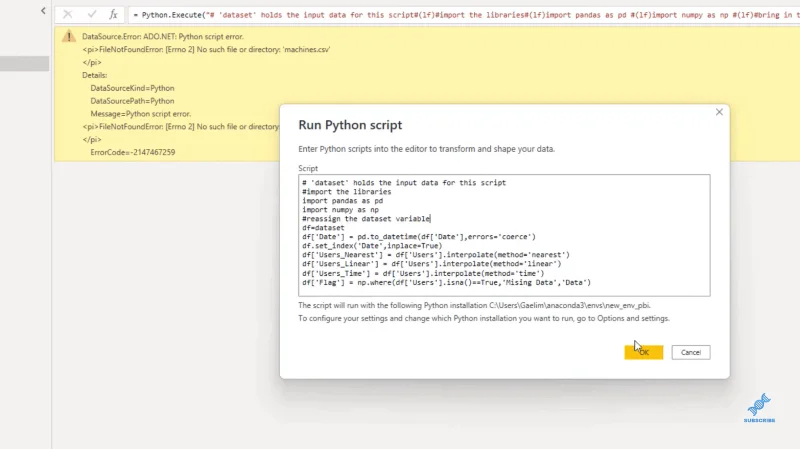Screen dimensions: 800x449
Task: Click the 'ErrorCode=-2147467259' line
Action: (x=133, y=152)
